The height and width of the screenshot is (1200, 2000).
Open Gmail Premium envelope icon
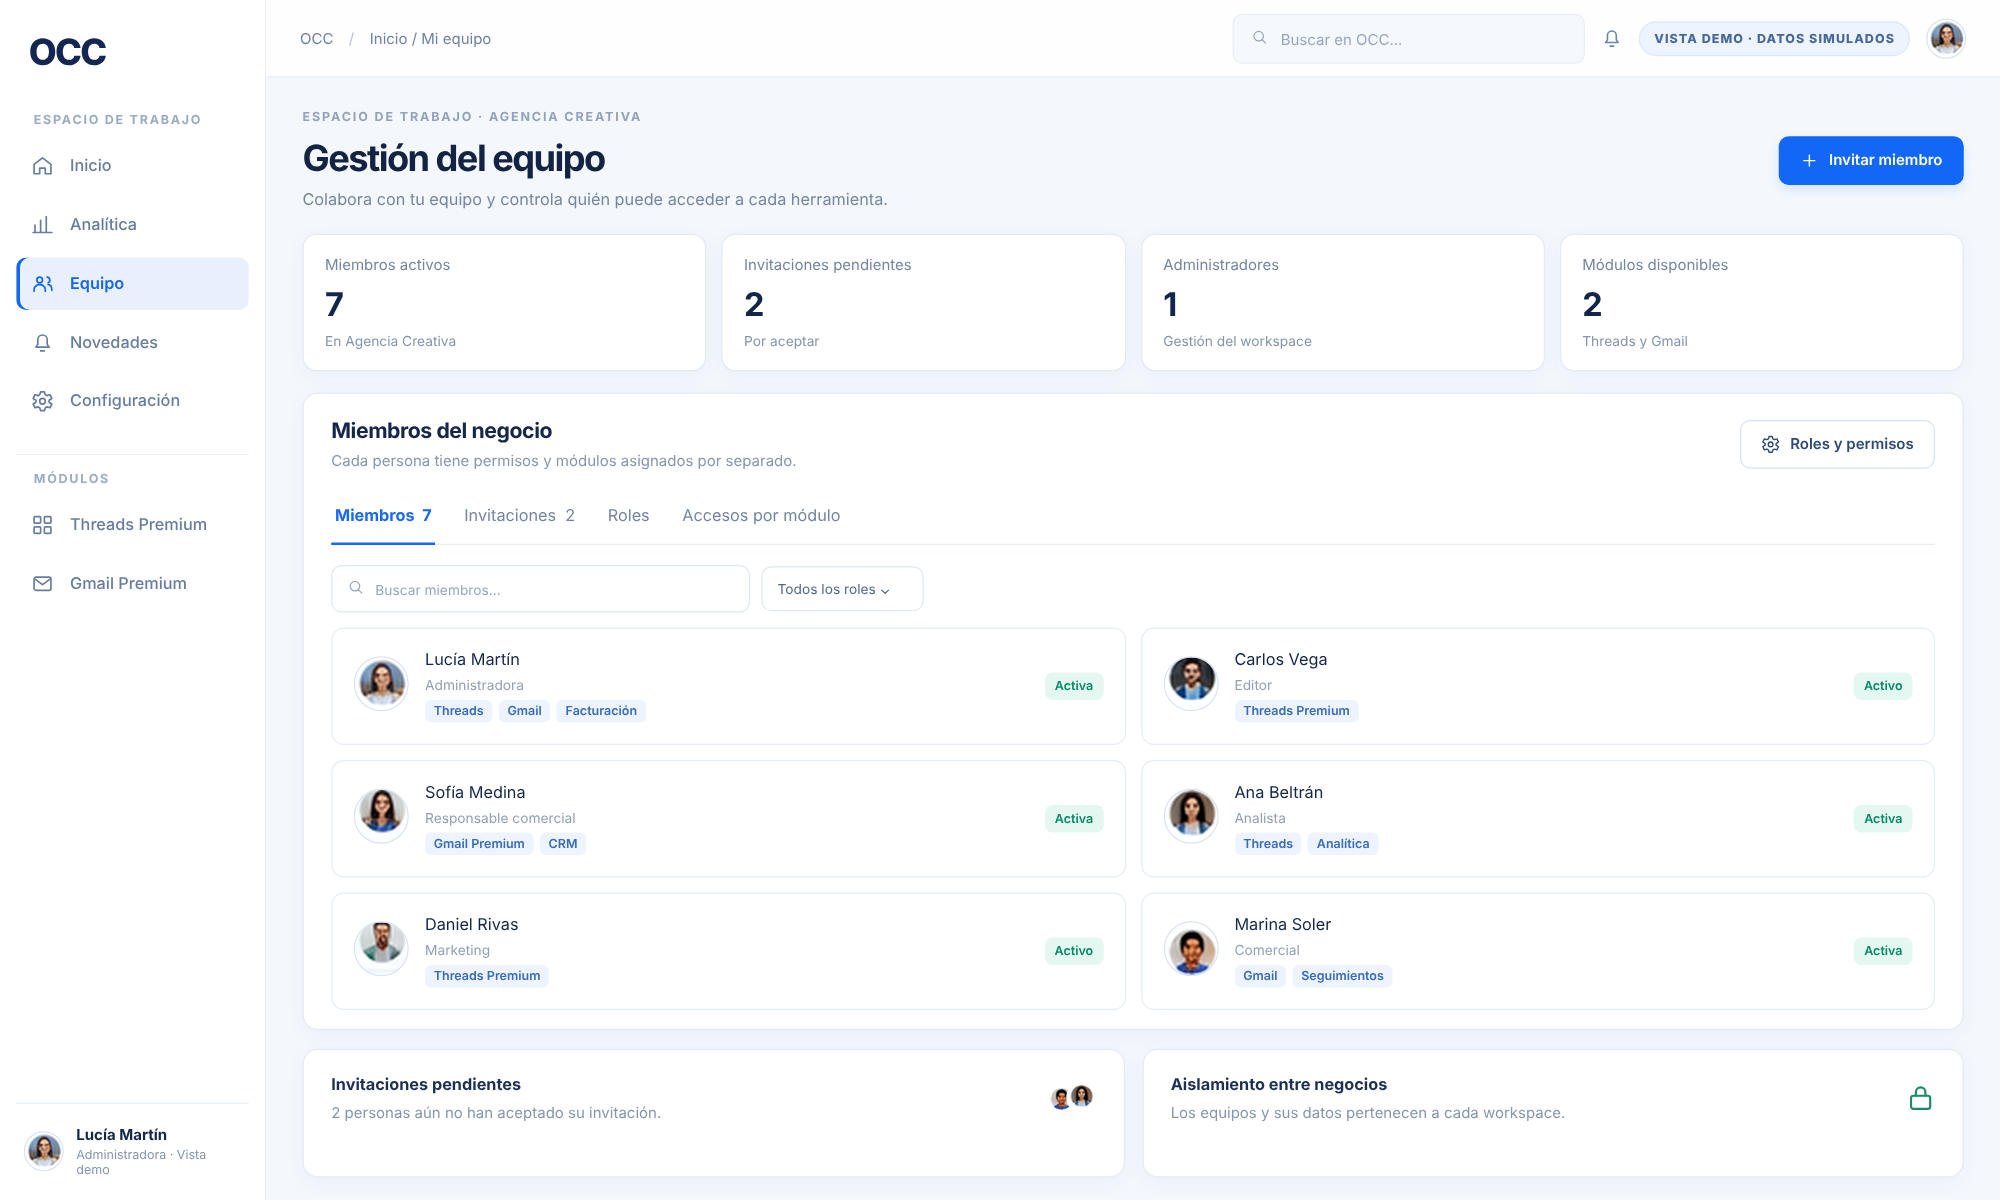42,584
